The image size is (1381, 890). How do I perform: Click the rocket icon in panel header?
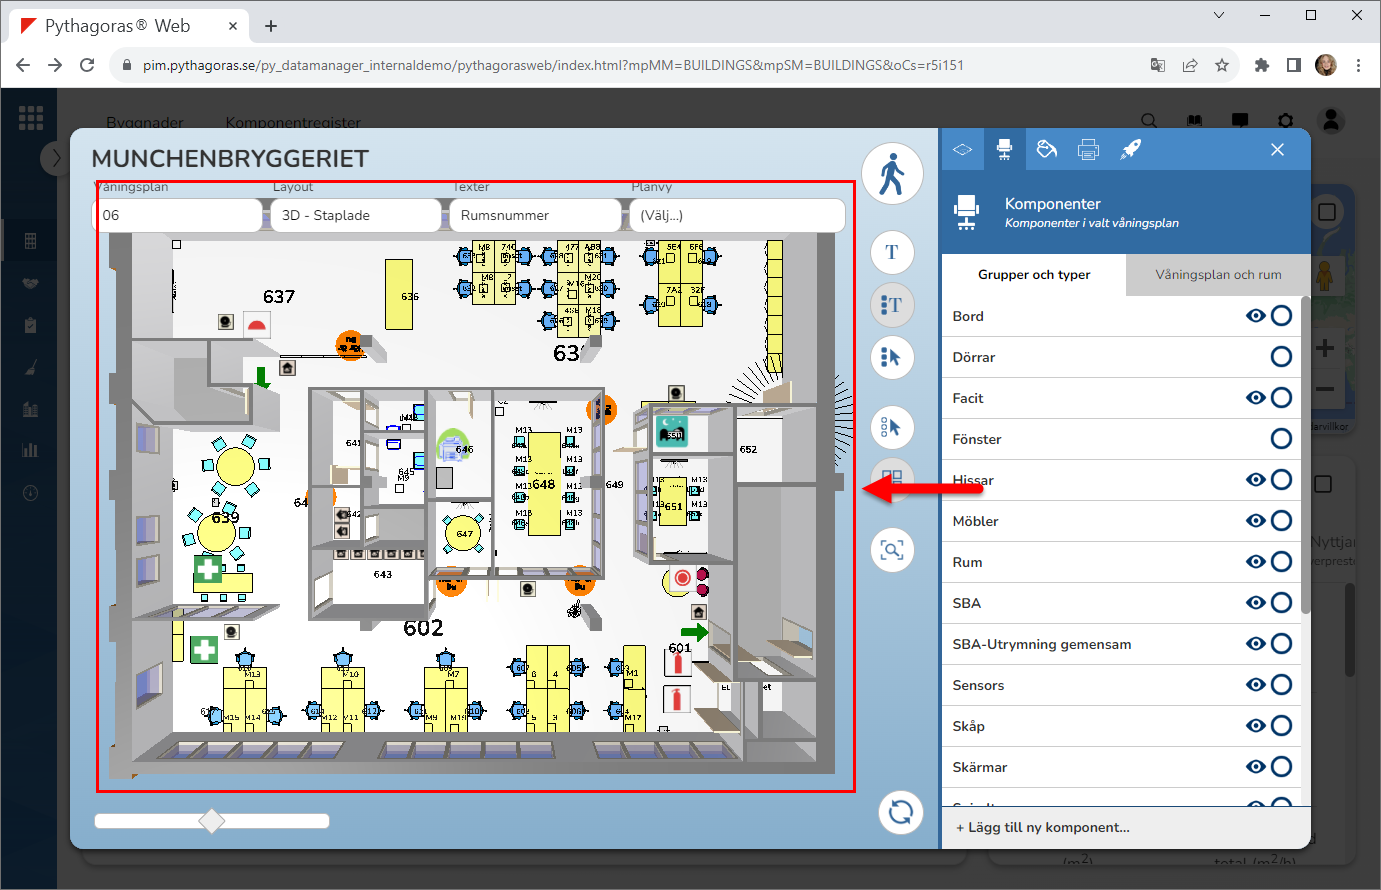pos(1130,150)
